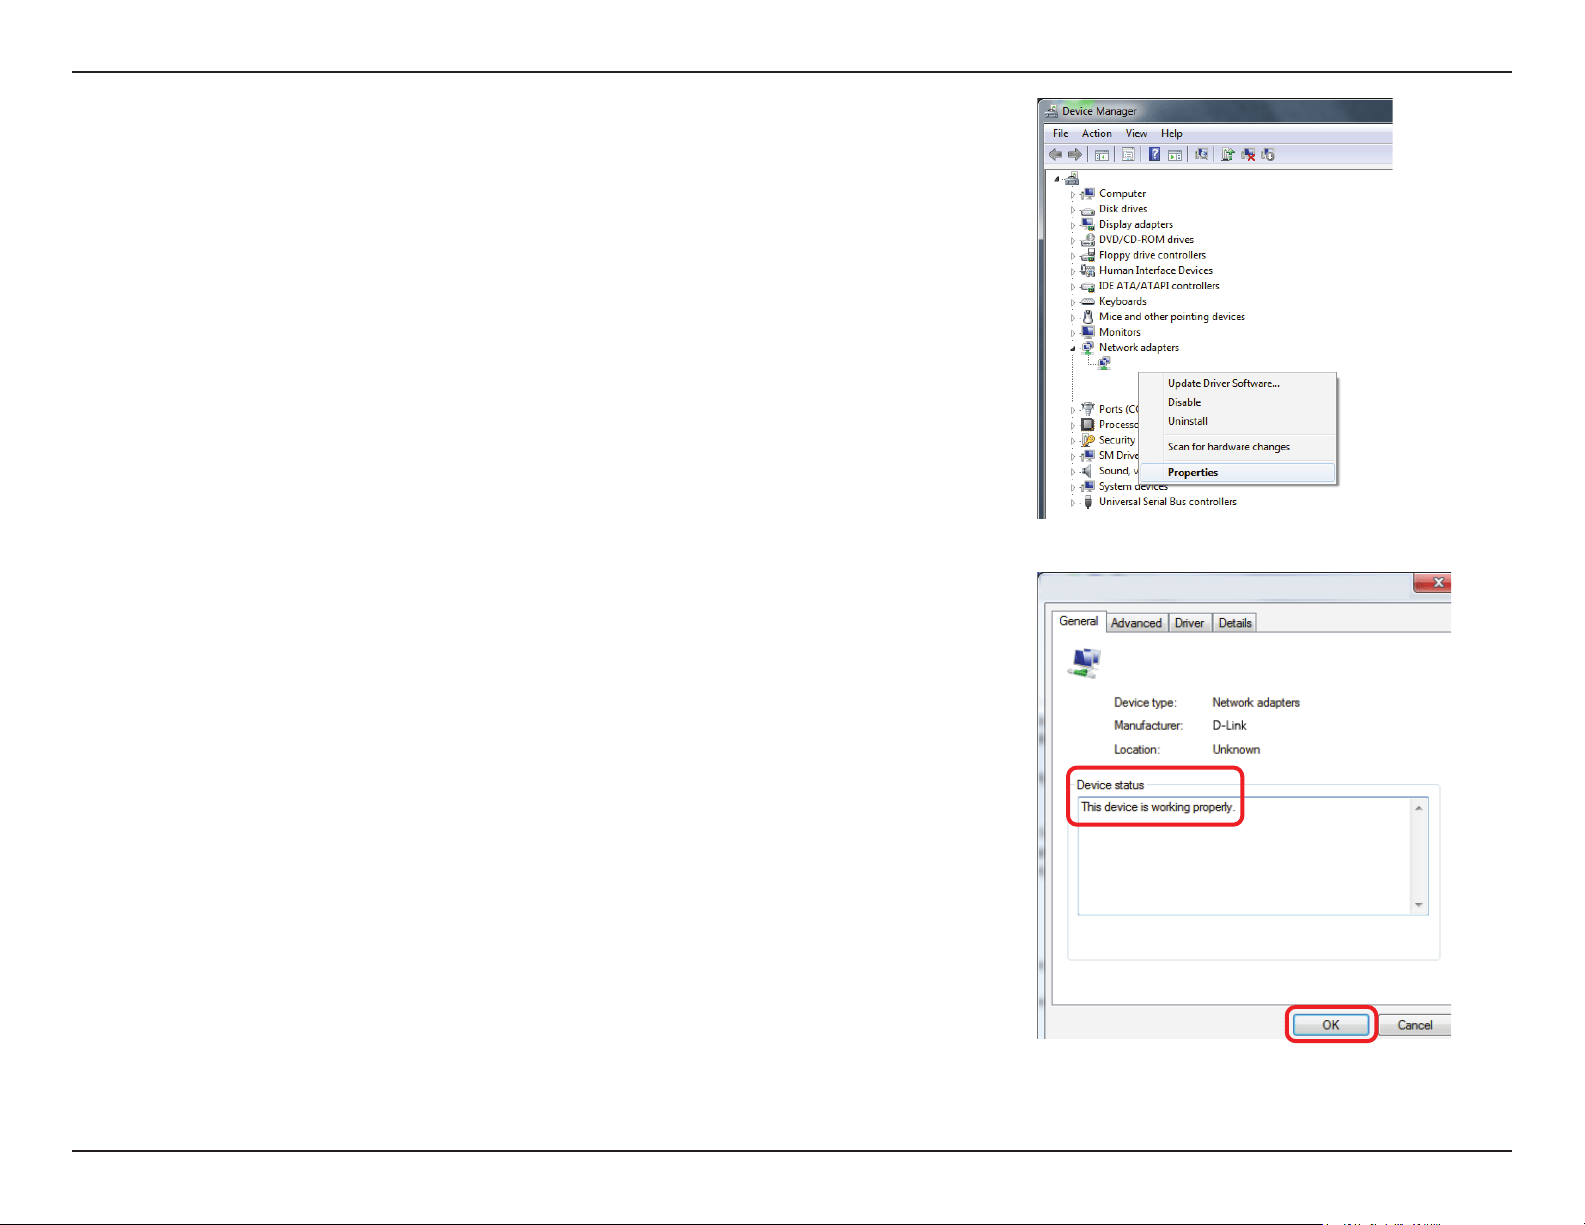The image size is (1585, 1225).
Task: Switch to the Driver tab
Action: click(1190, 623)
